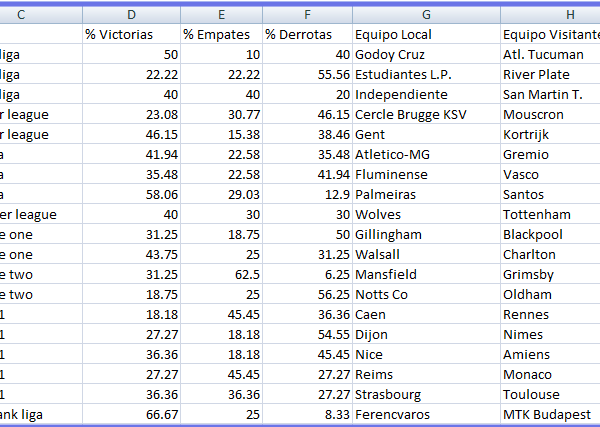Click the '% Derrotas' header cell
Screen dimensions: 600x427
point(307,34)
